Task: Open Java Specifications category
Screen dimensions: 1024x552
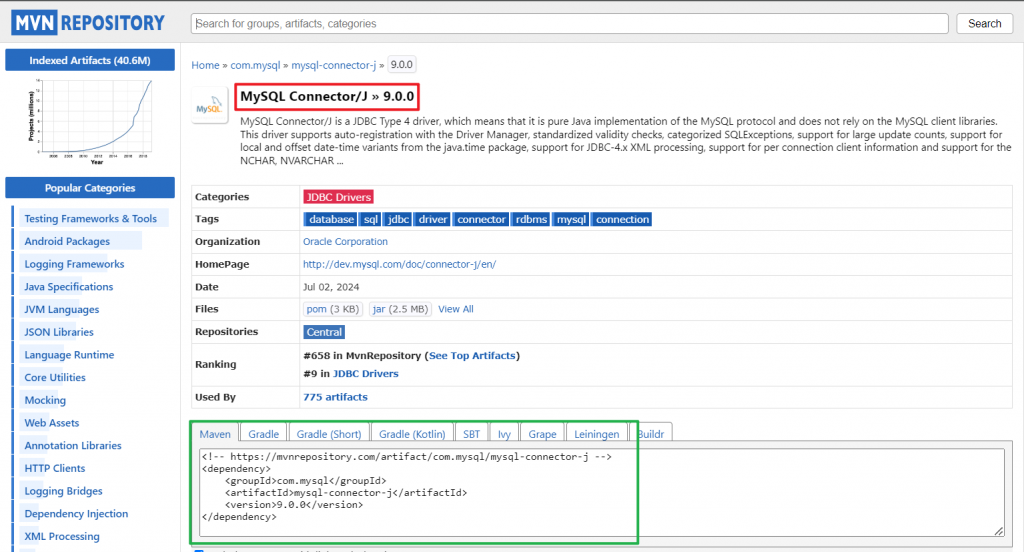Action: [69, 287]
